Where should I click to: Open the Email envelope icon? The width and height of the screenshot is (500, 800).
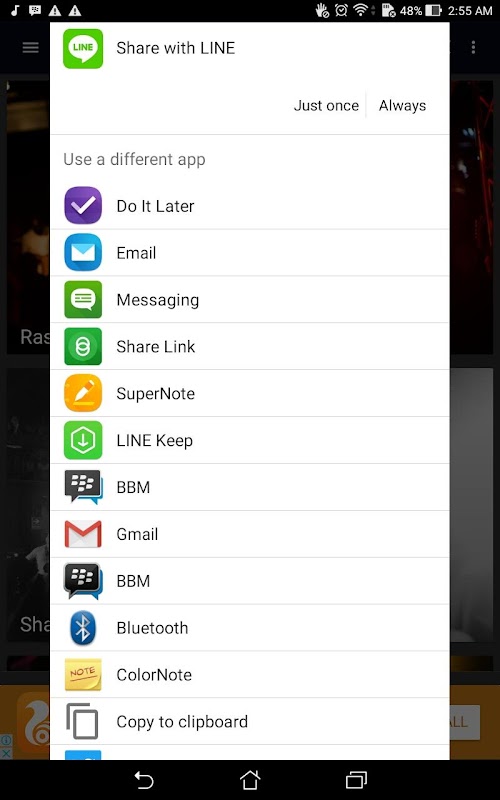pyautogui.click(x=83, y=253)
